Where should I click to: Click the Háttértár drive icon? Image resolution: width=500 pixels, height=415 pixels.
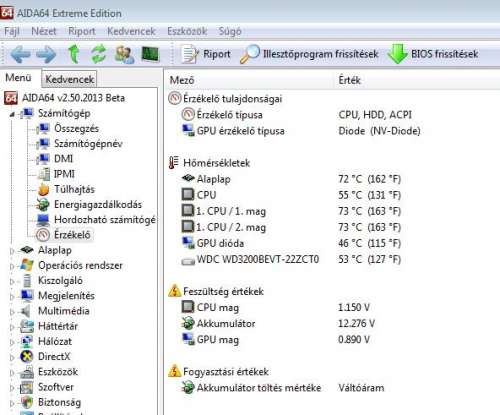click(x=27, y=326)
